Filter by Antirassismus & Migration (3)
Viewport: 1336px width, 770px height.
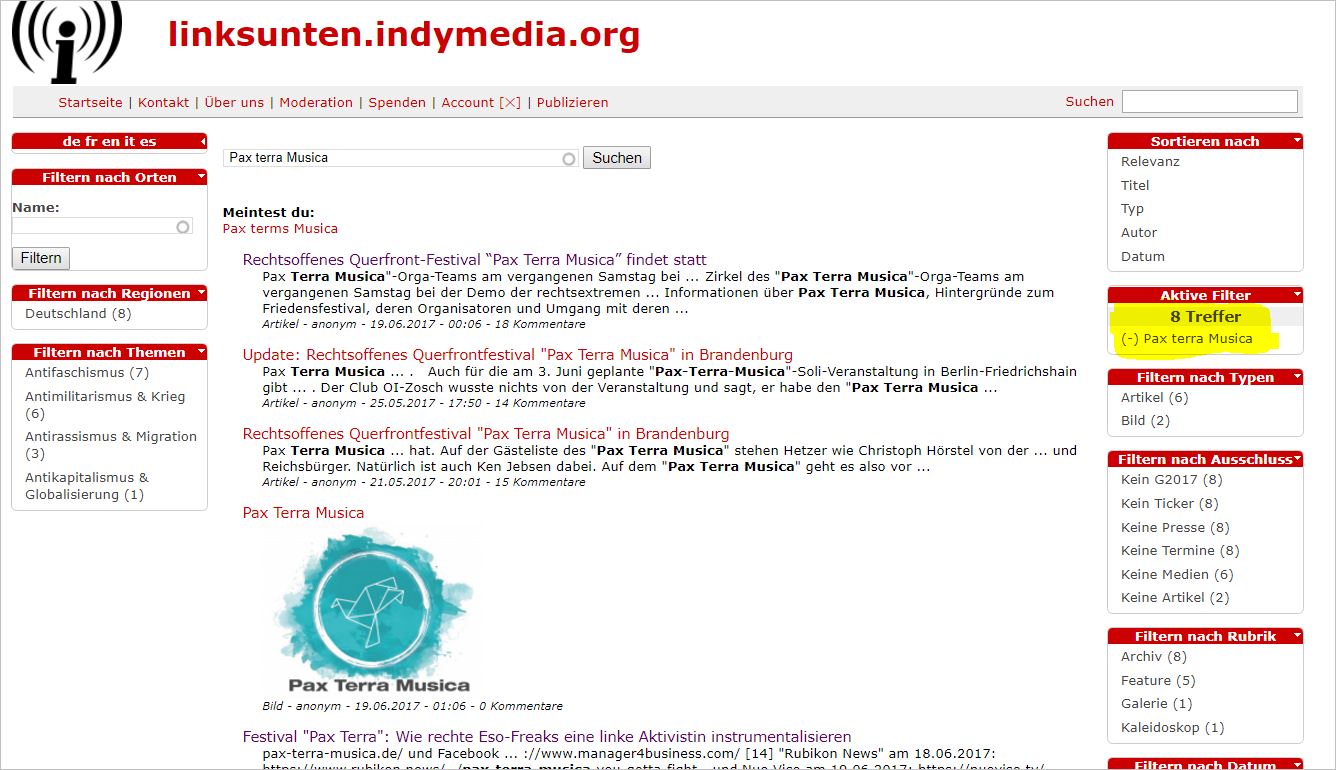click(111, 444)
